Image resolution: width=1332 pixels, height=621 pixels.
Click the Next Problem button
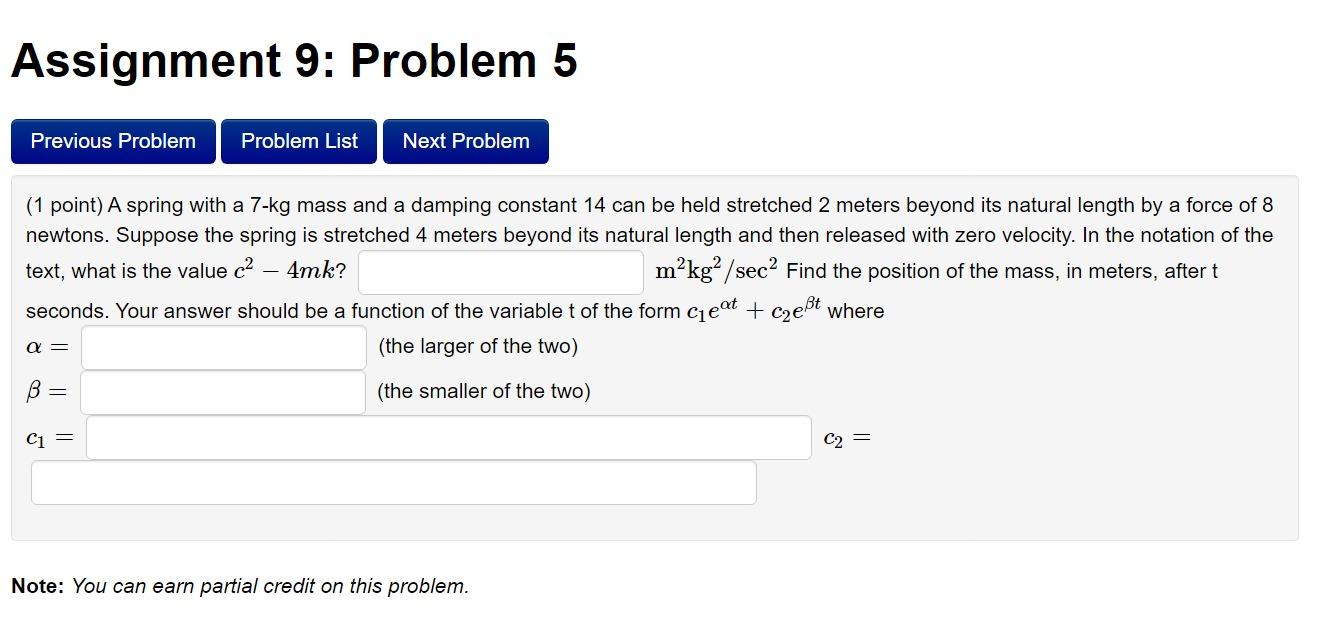(465, 141)
